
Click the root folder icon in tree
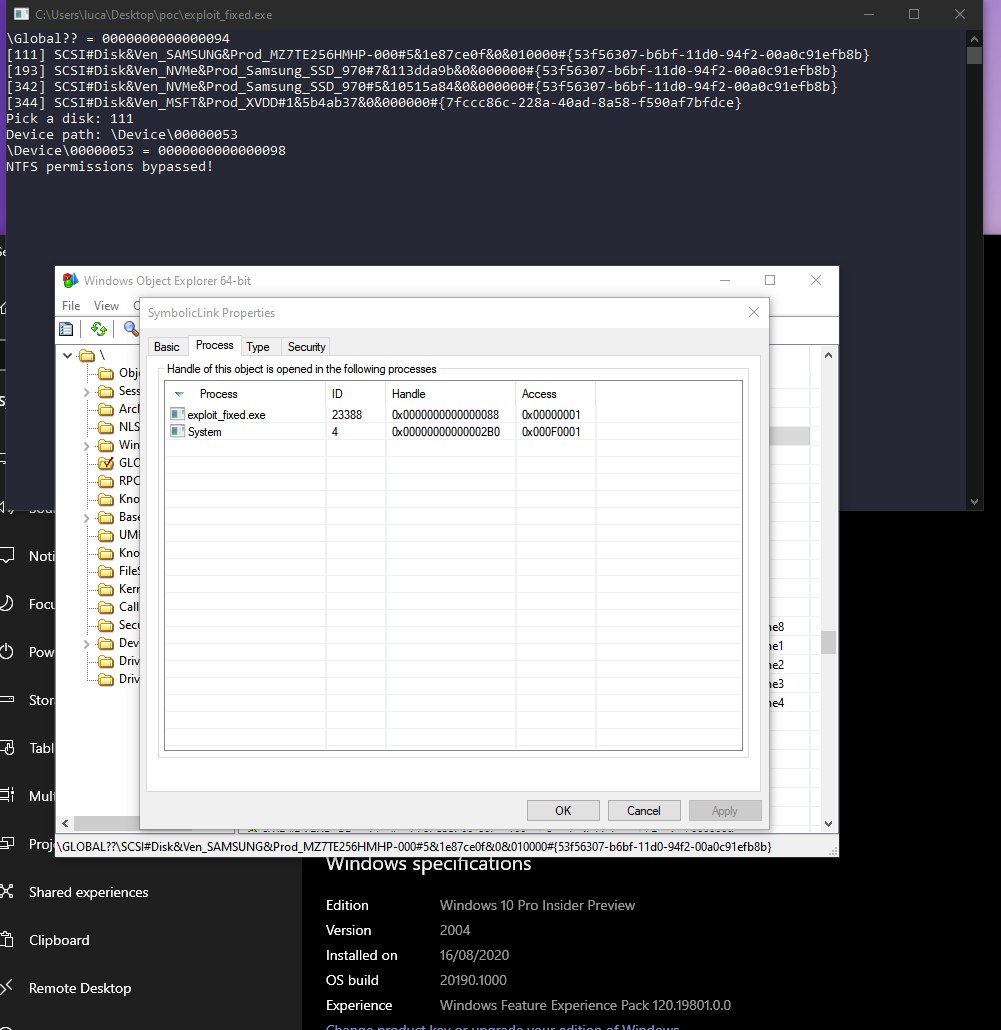tap(87, 355)
